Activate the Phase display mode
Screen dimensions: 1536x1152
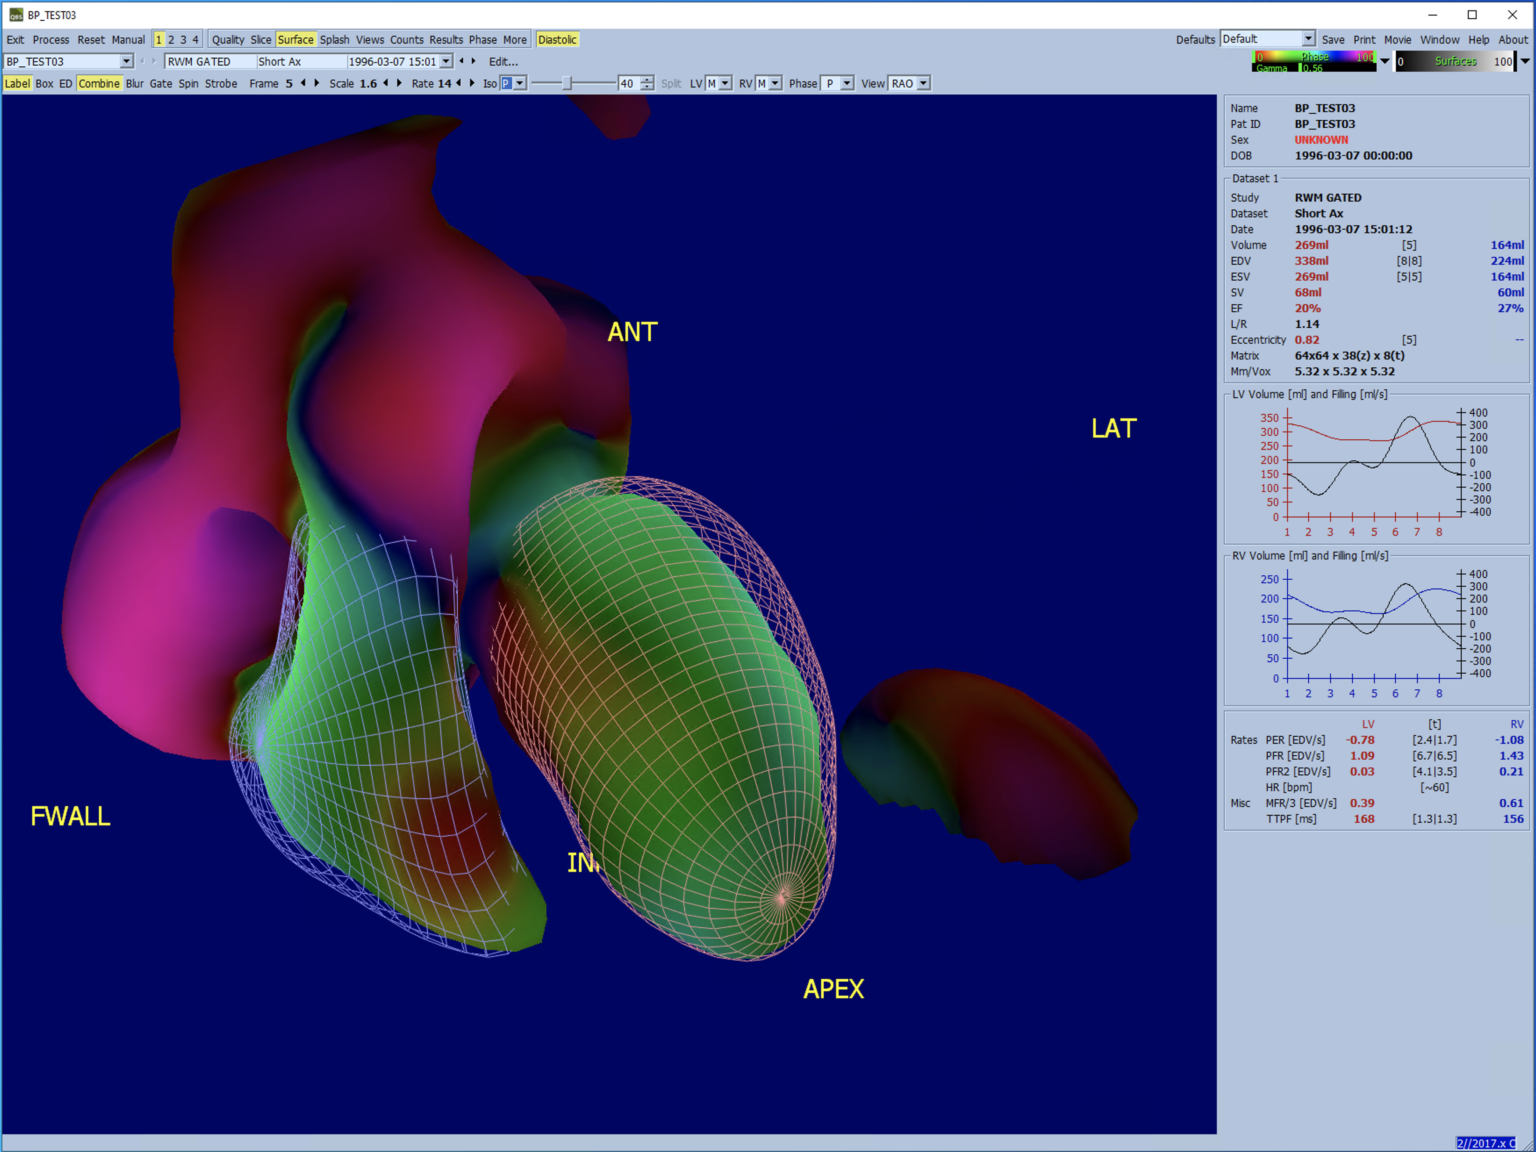(x=482, y=40)
